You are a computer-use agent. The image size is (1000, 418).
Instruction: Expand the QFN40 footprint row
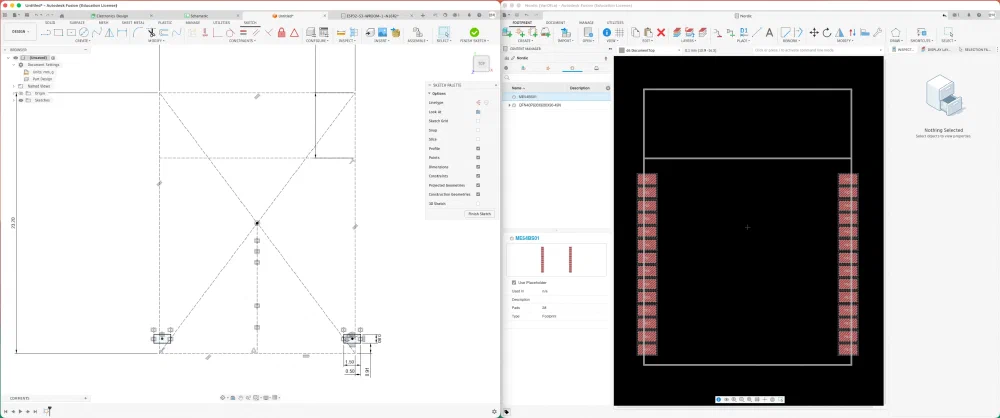[x=509, y=105]
